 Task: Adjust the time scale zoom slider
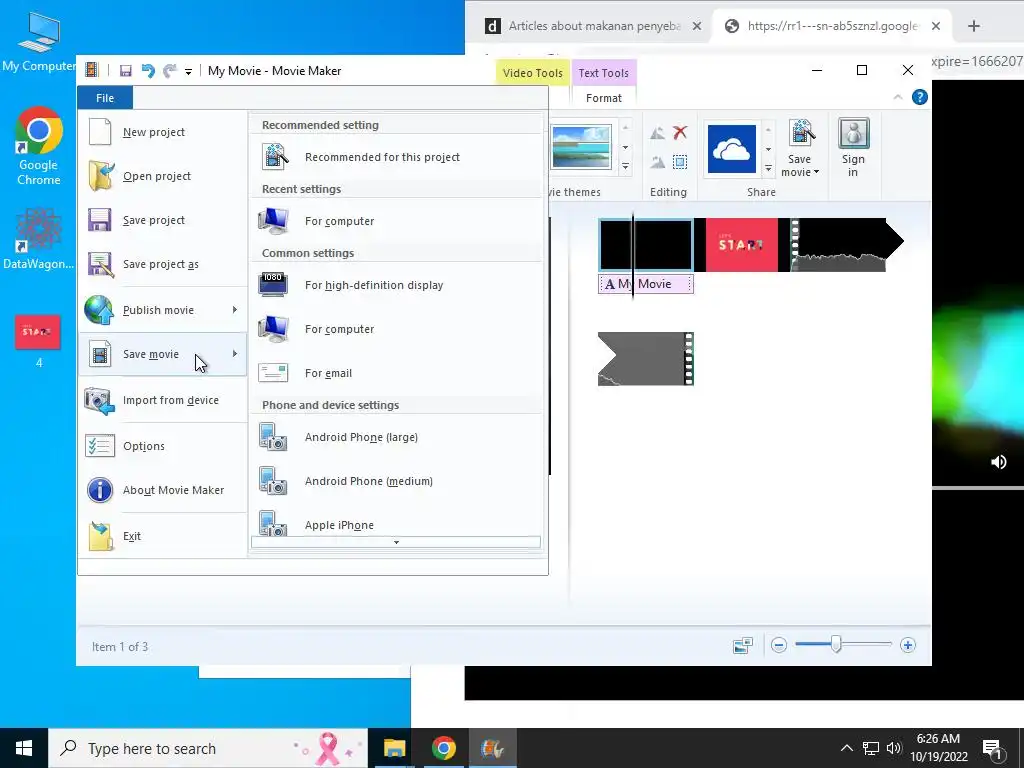pos(836,645)
